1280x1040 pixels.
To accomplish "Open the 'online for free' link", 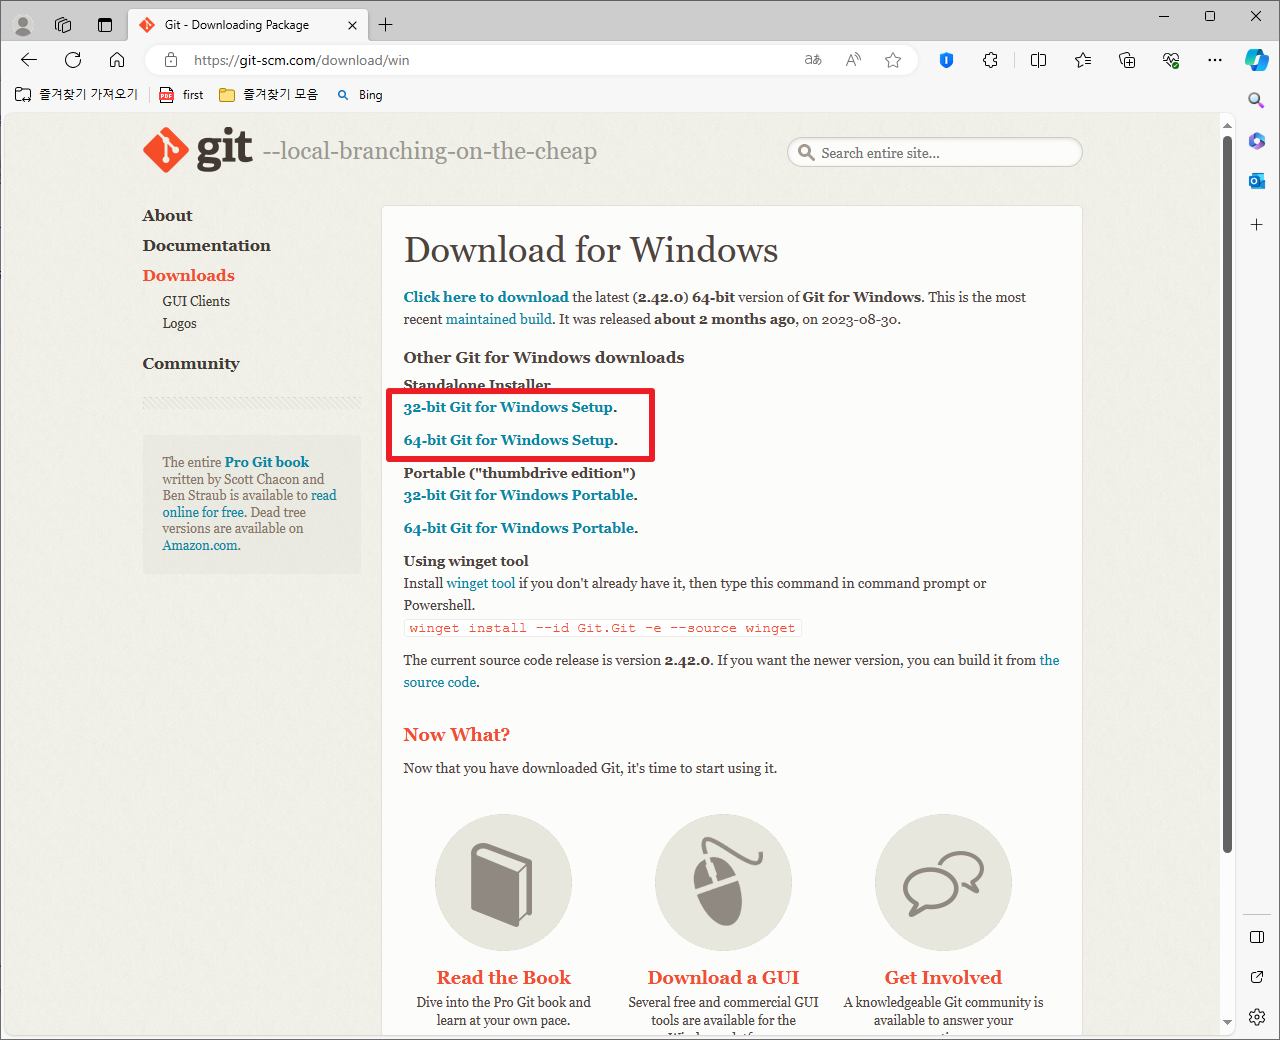I will (x=203, y=512).
